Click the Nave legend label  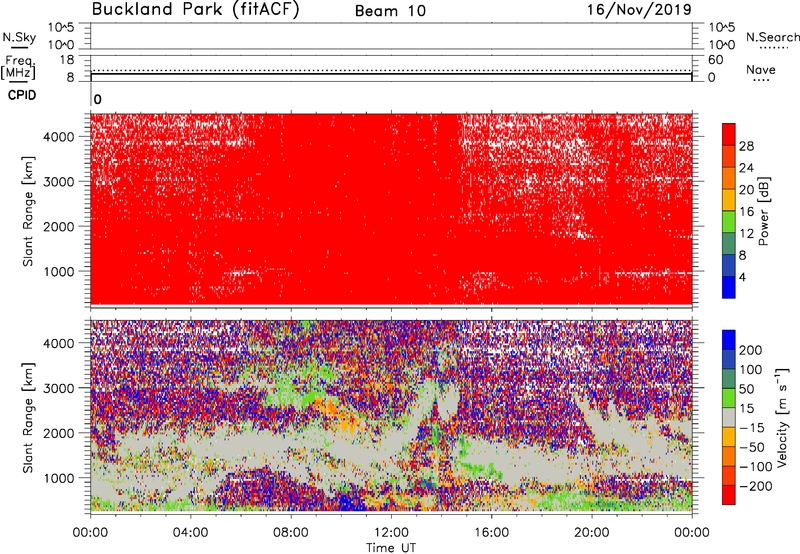[761, 69]
